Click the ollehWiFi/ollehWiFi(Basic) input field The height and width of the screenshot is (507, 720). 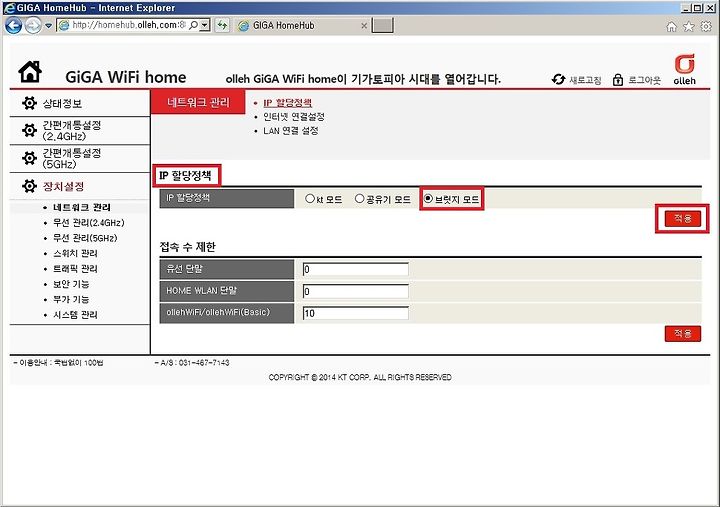[355, 313]
